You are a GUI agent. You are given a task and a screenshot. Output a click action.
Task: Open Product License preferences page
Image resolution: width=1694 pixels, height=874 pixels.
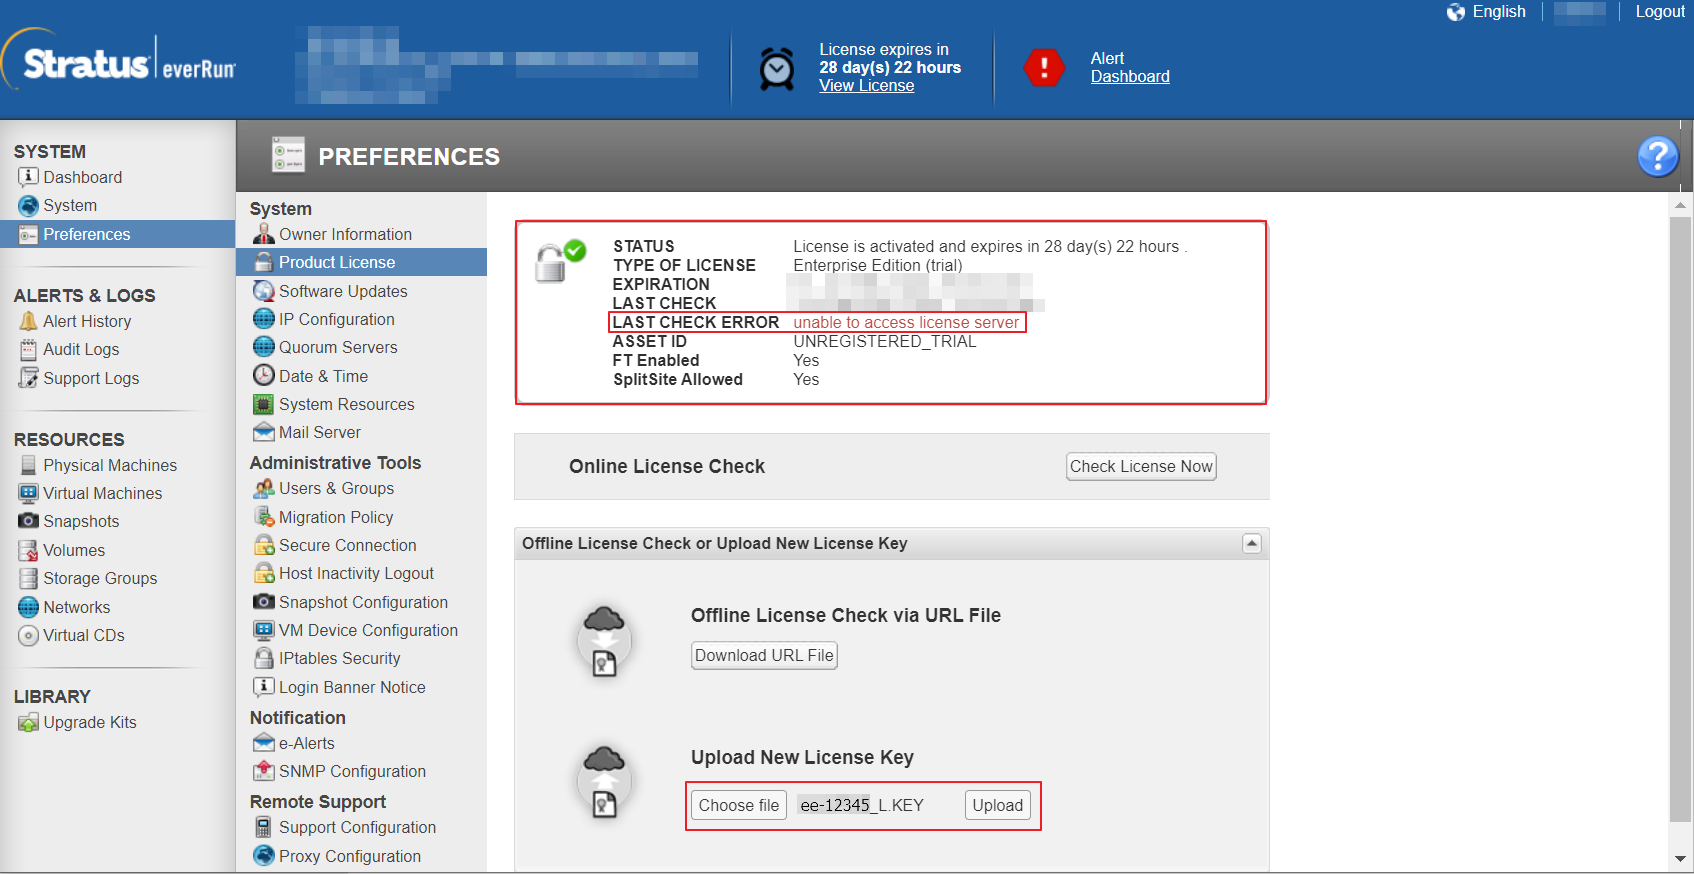pos(361,262)
